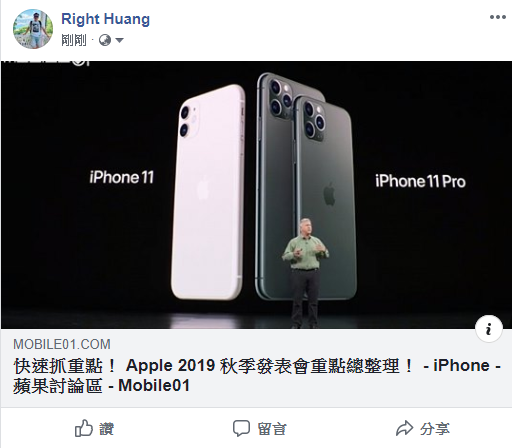This screenshot has height=448, width=512.
Task: Click the iPhone 11 caption in the preview
Action: coord(122,177)
